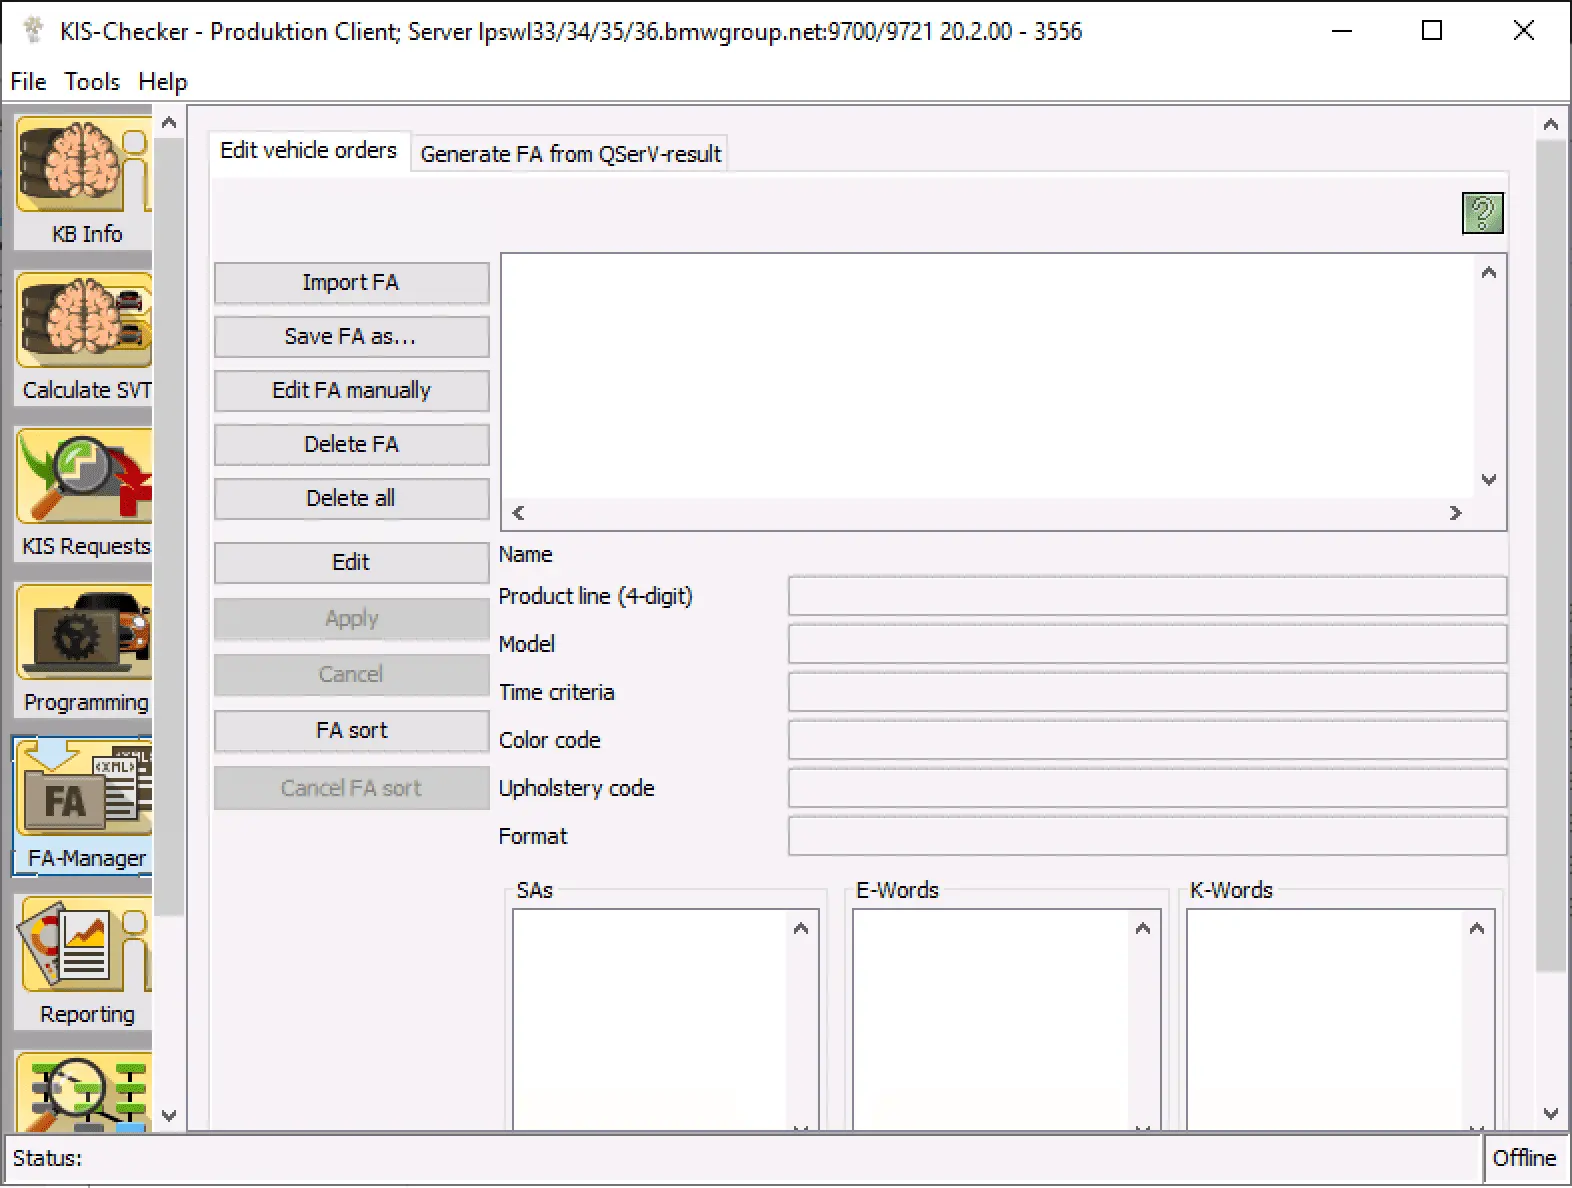Focus the Model input field
Screen dimensions: 1572x1188
point(1147,644)
